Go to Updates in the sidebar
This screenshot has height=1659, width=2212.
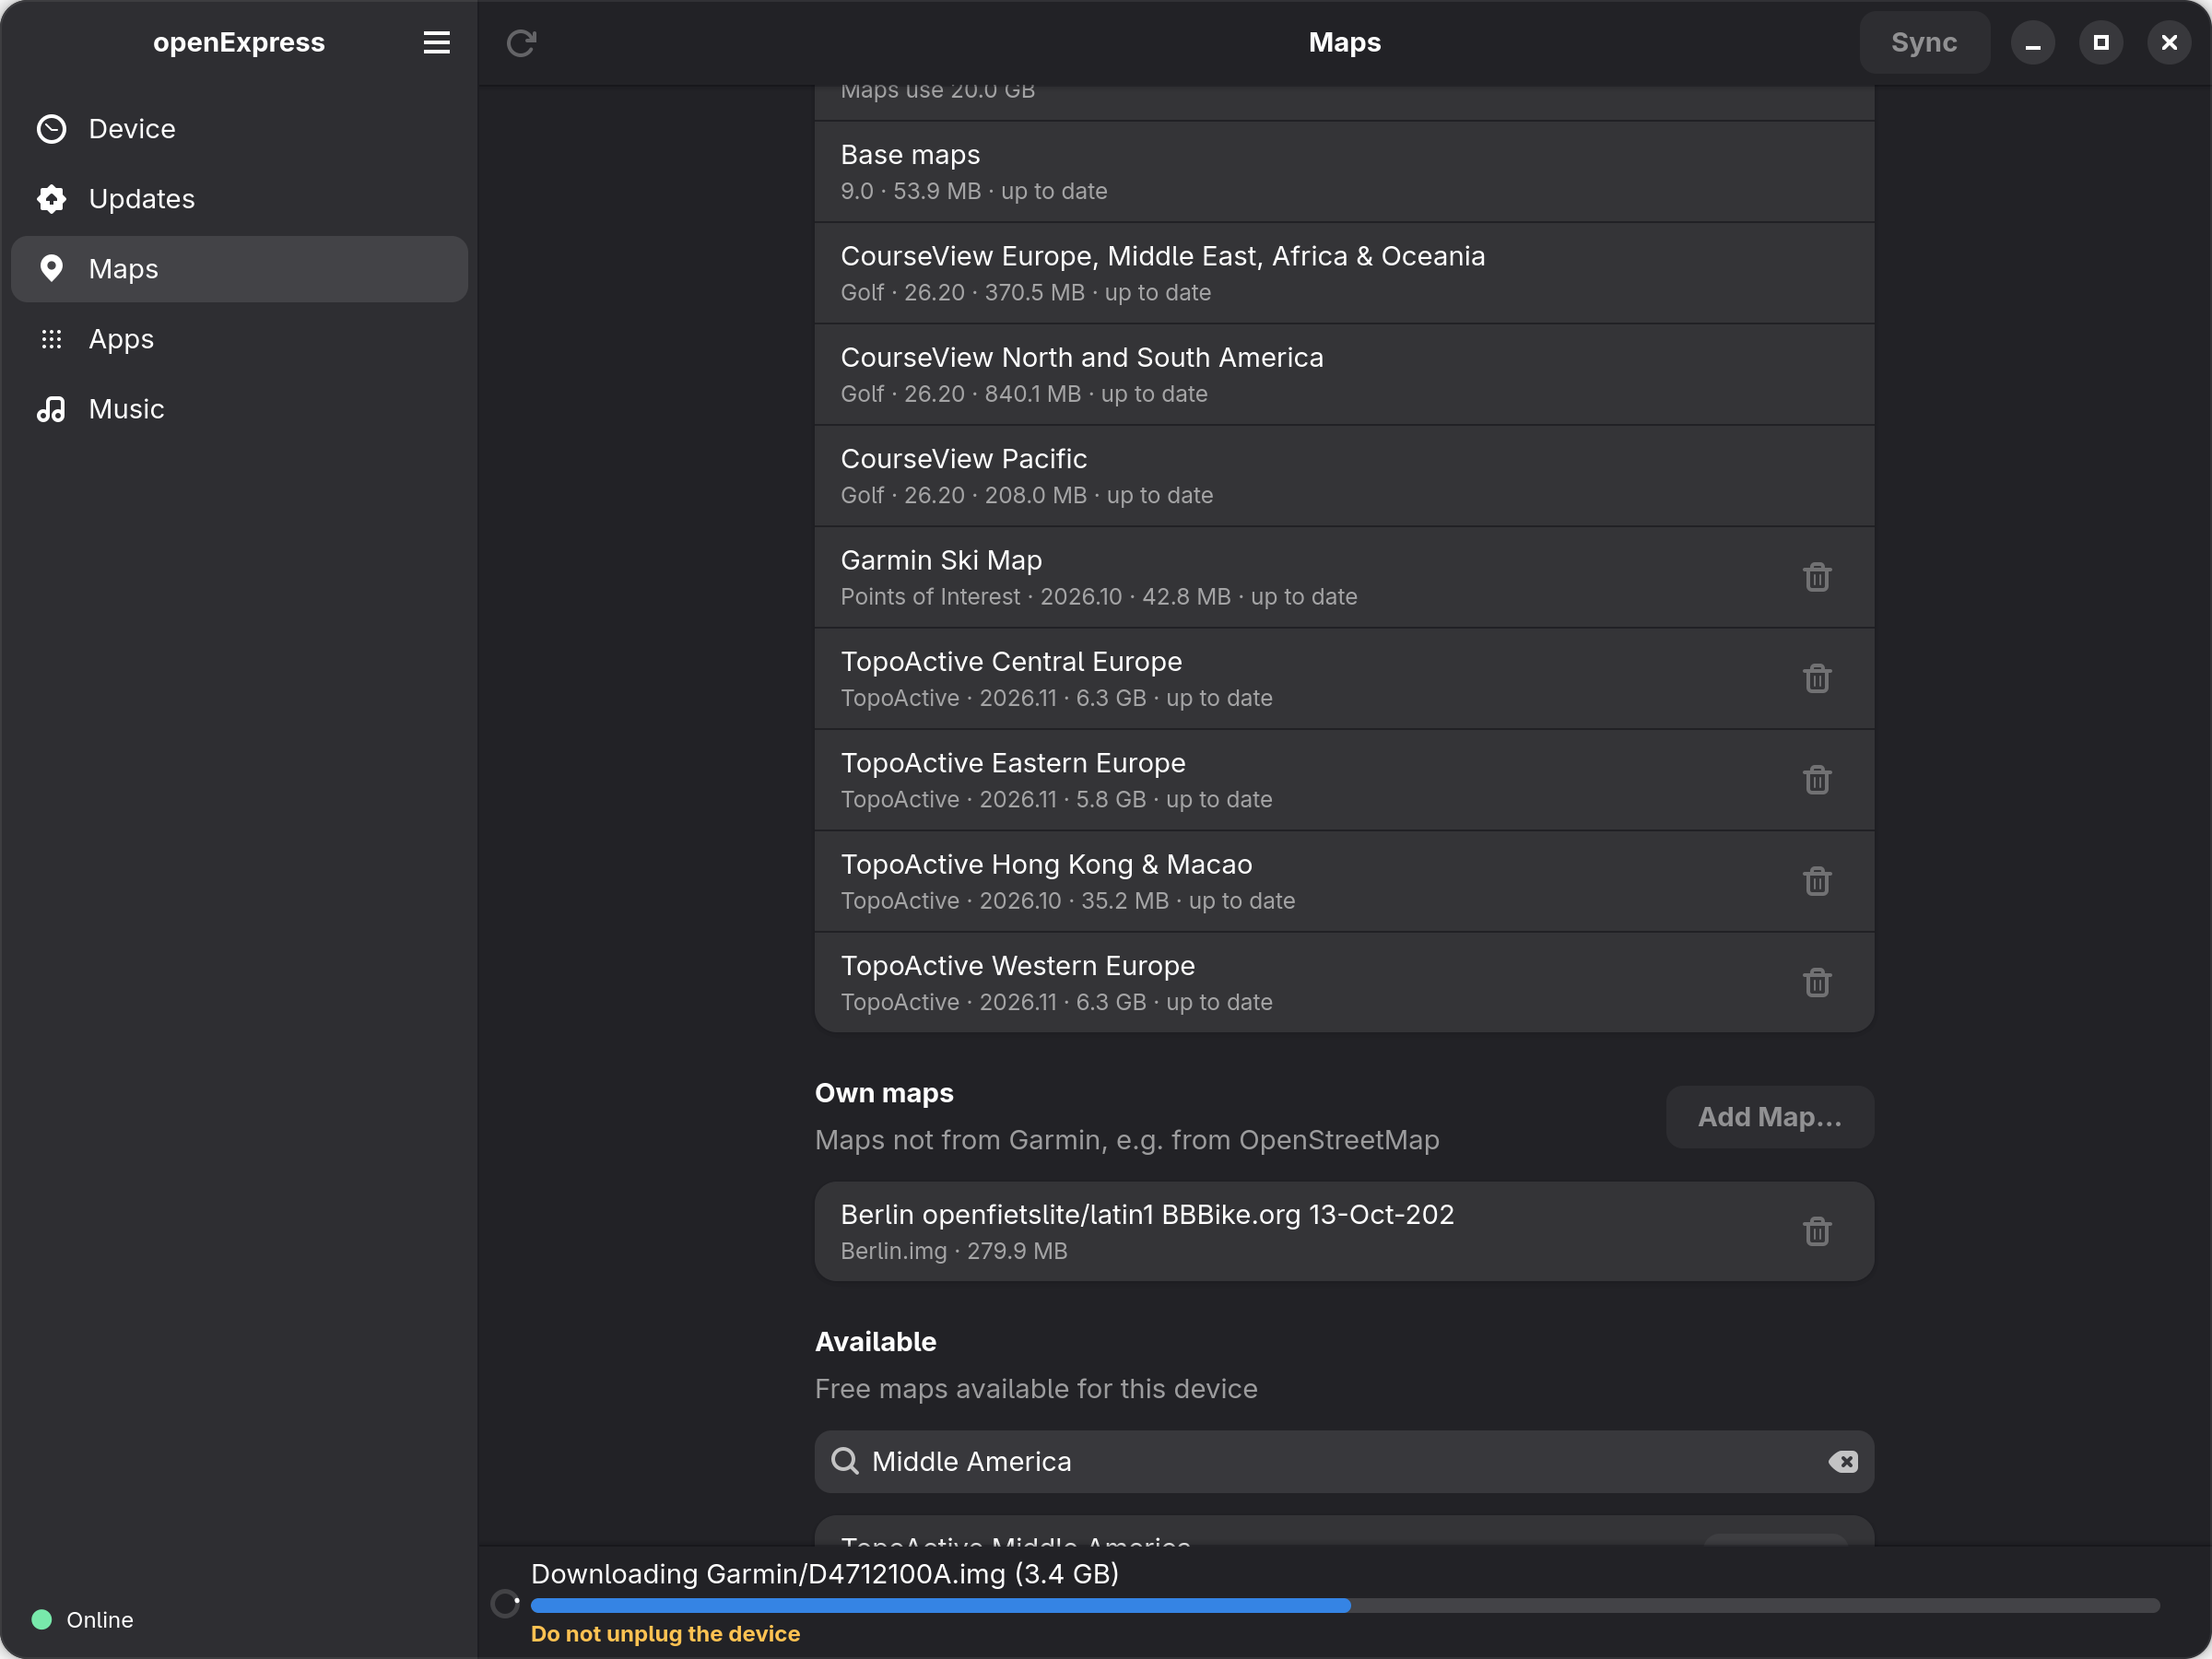click(x=239, y=199)
